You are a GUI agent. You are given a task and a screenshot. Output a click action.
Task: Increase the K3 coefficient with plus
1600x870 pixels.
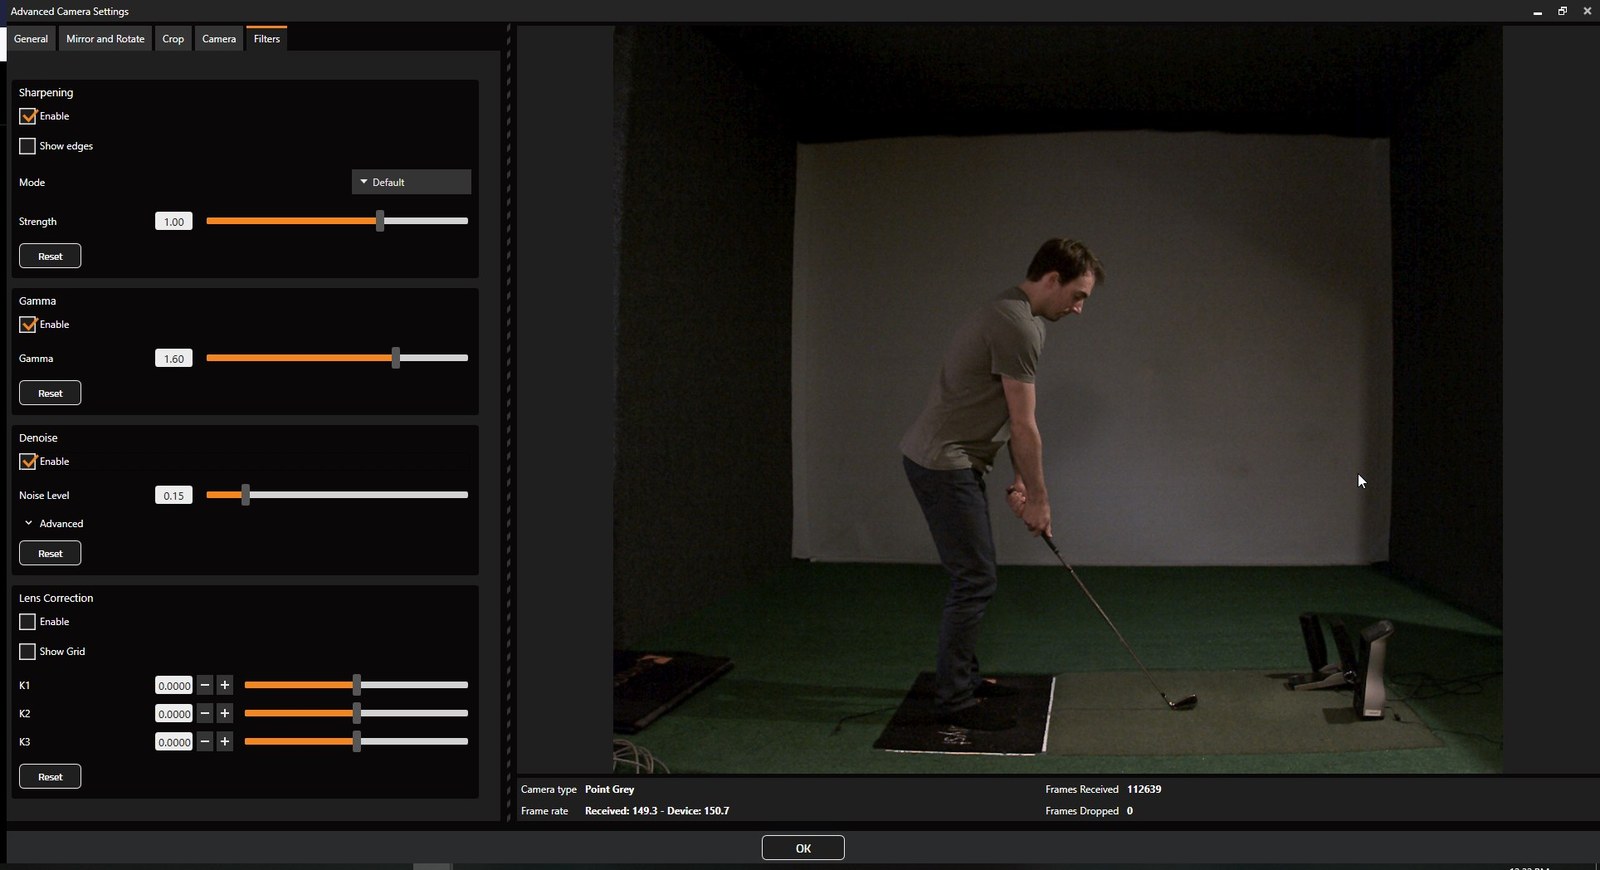(x=225, y=741)
